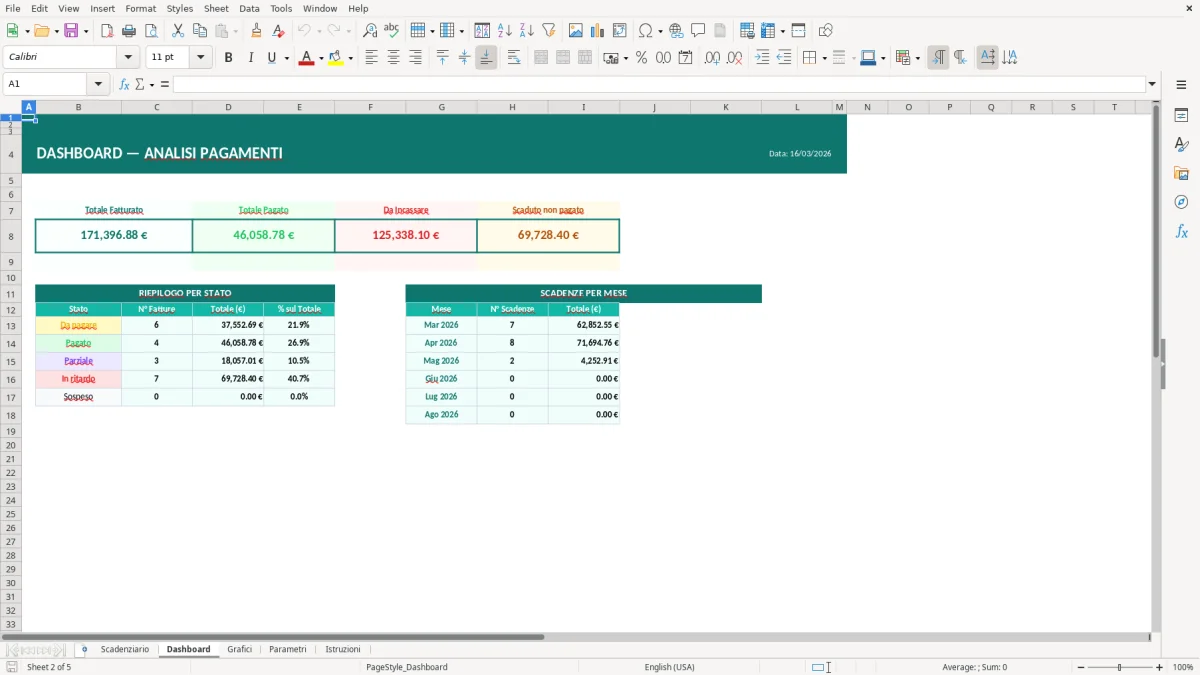Increase indent

pos(762,58)
